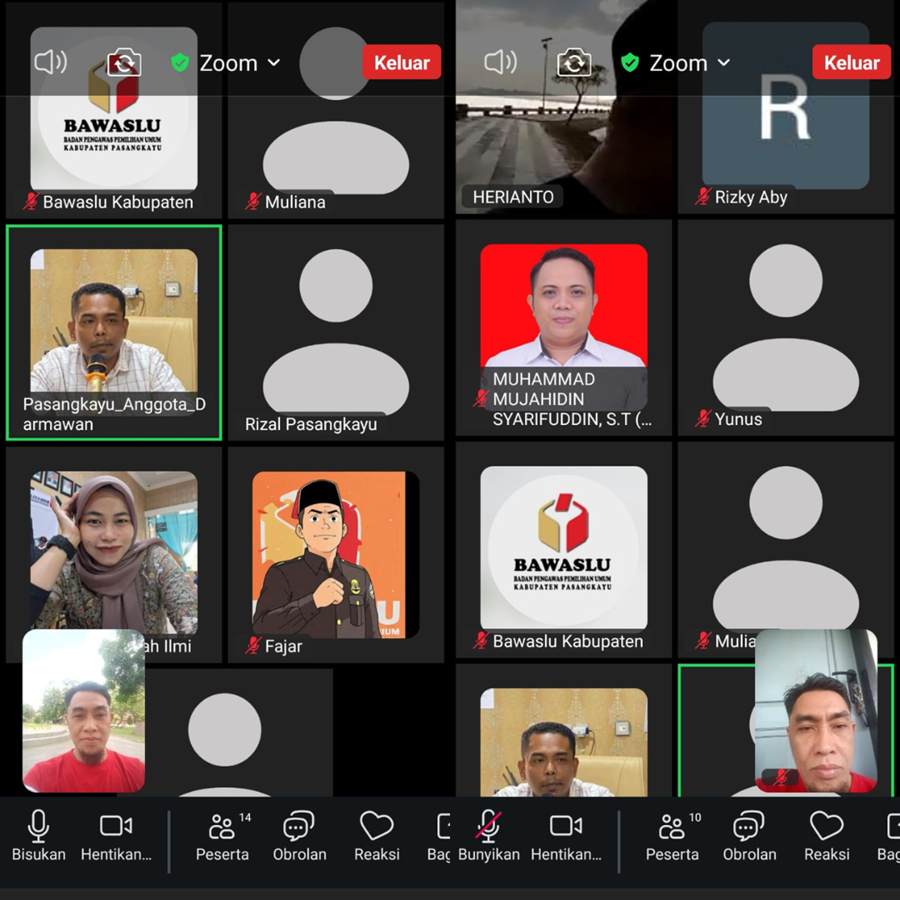Stop video using Hentikan beside Bunyikan
Image resolution: width=900 pixels, height=900 pixels.
[566, 836]
